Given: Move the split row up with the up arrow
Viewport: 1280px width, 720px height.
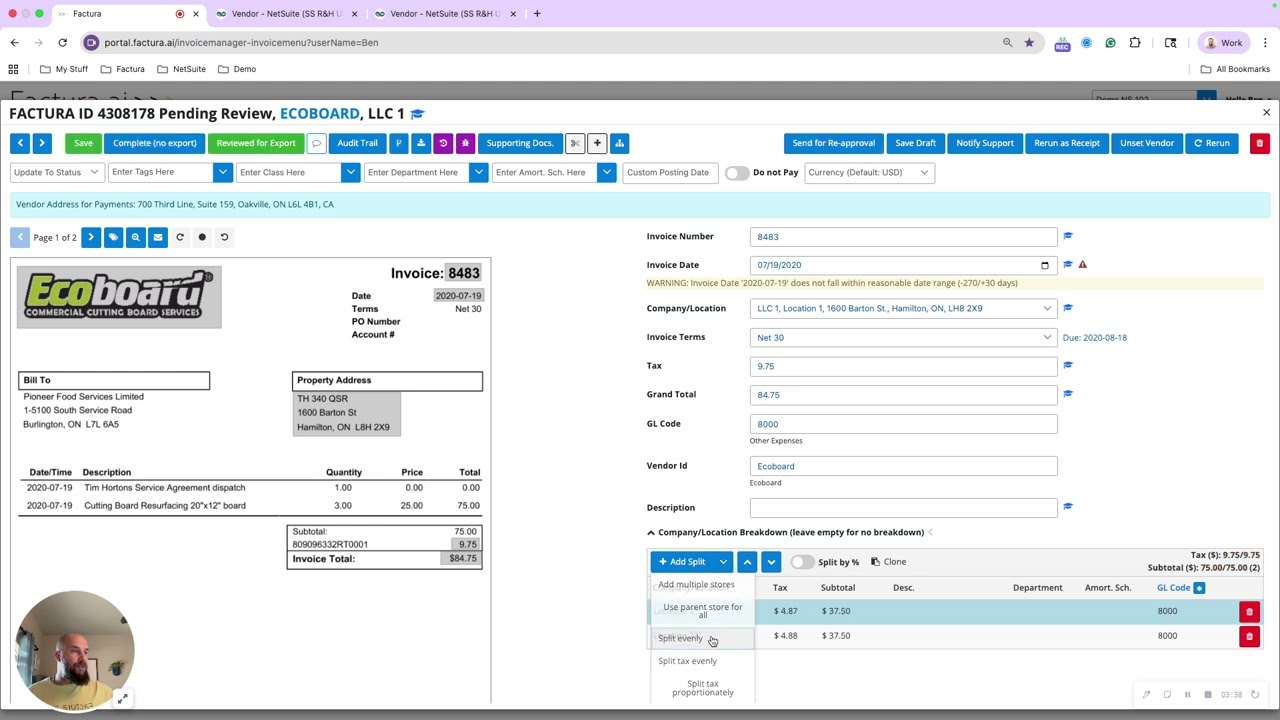Looking at the screenshot, I should 747,562.
